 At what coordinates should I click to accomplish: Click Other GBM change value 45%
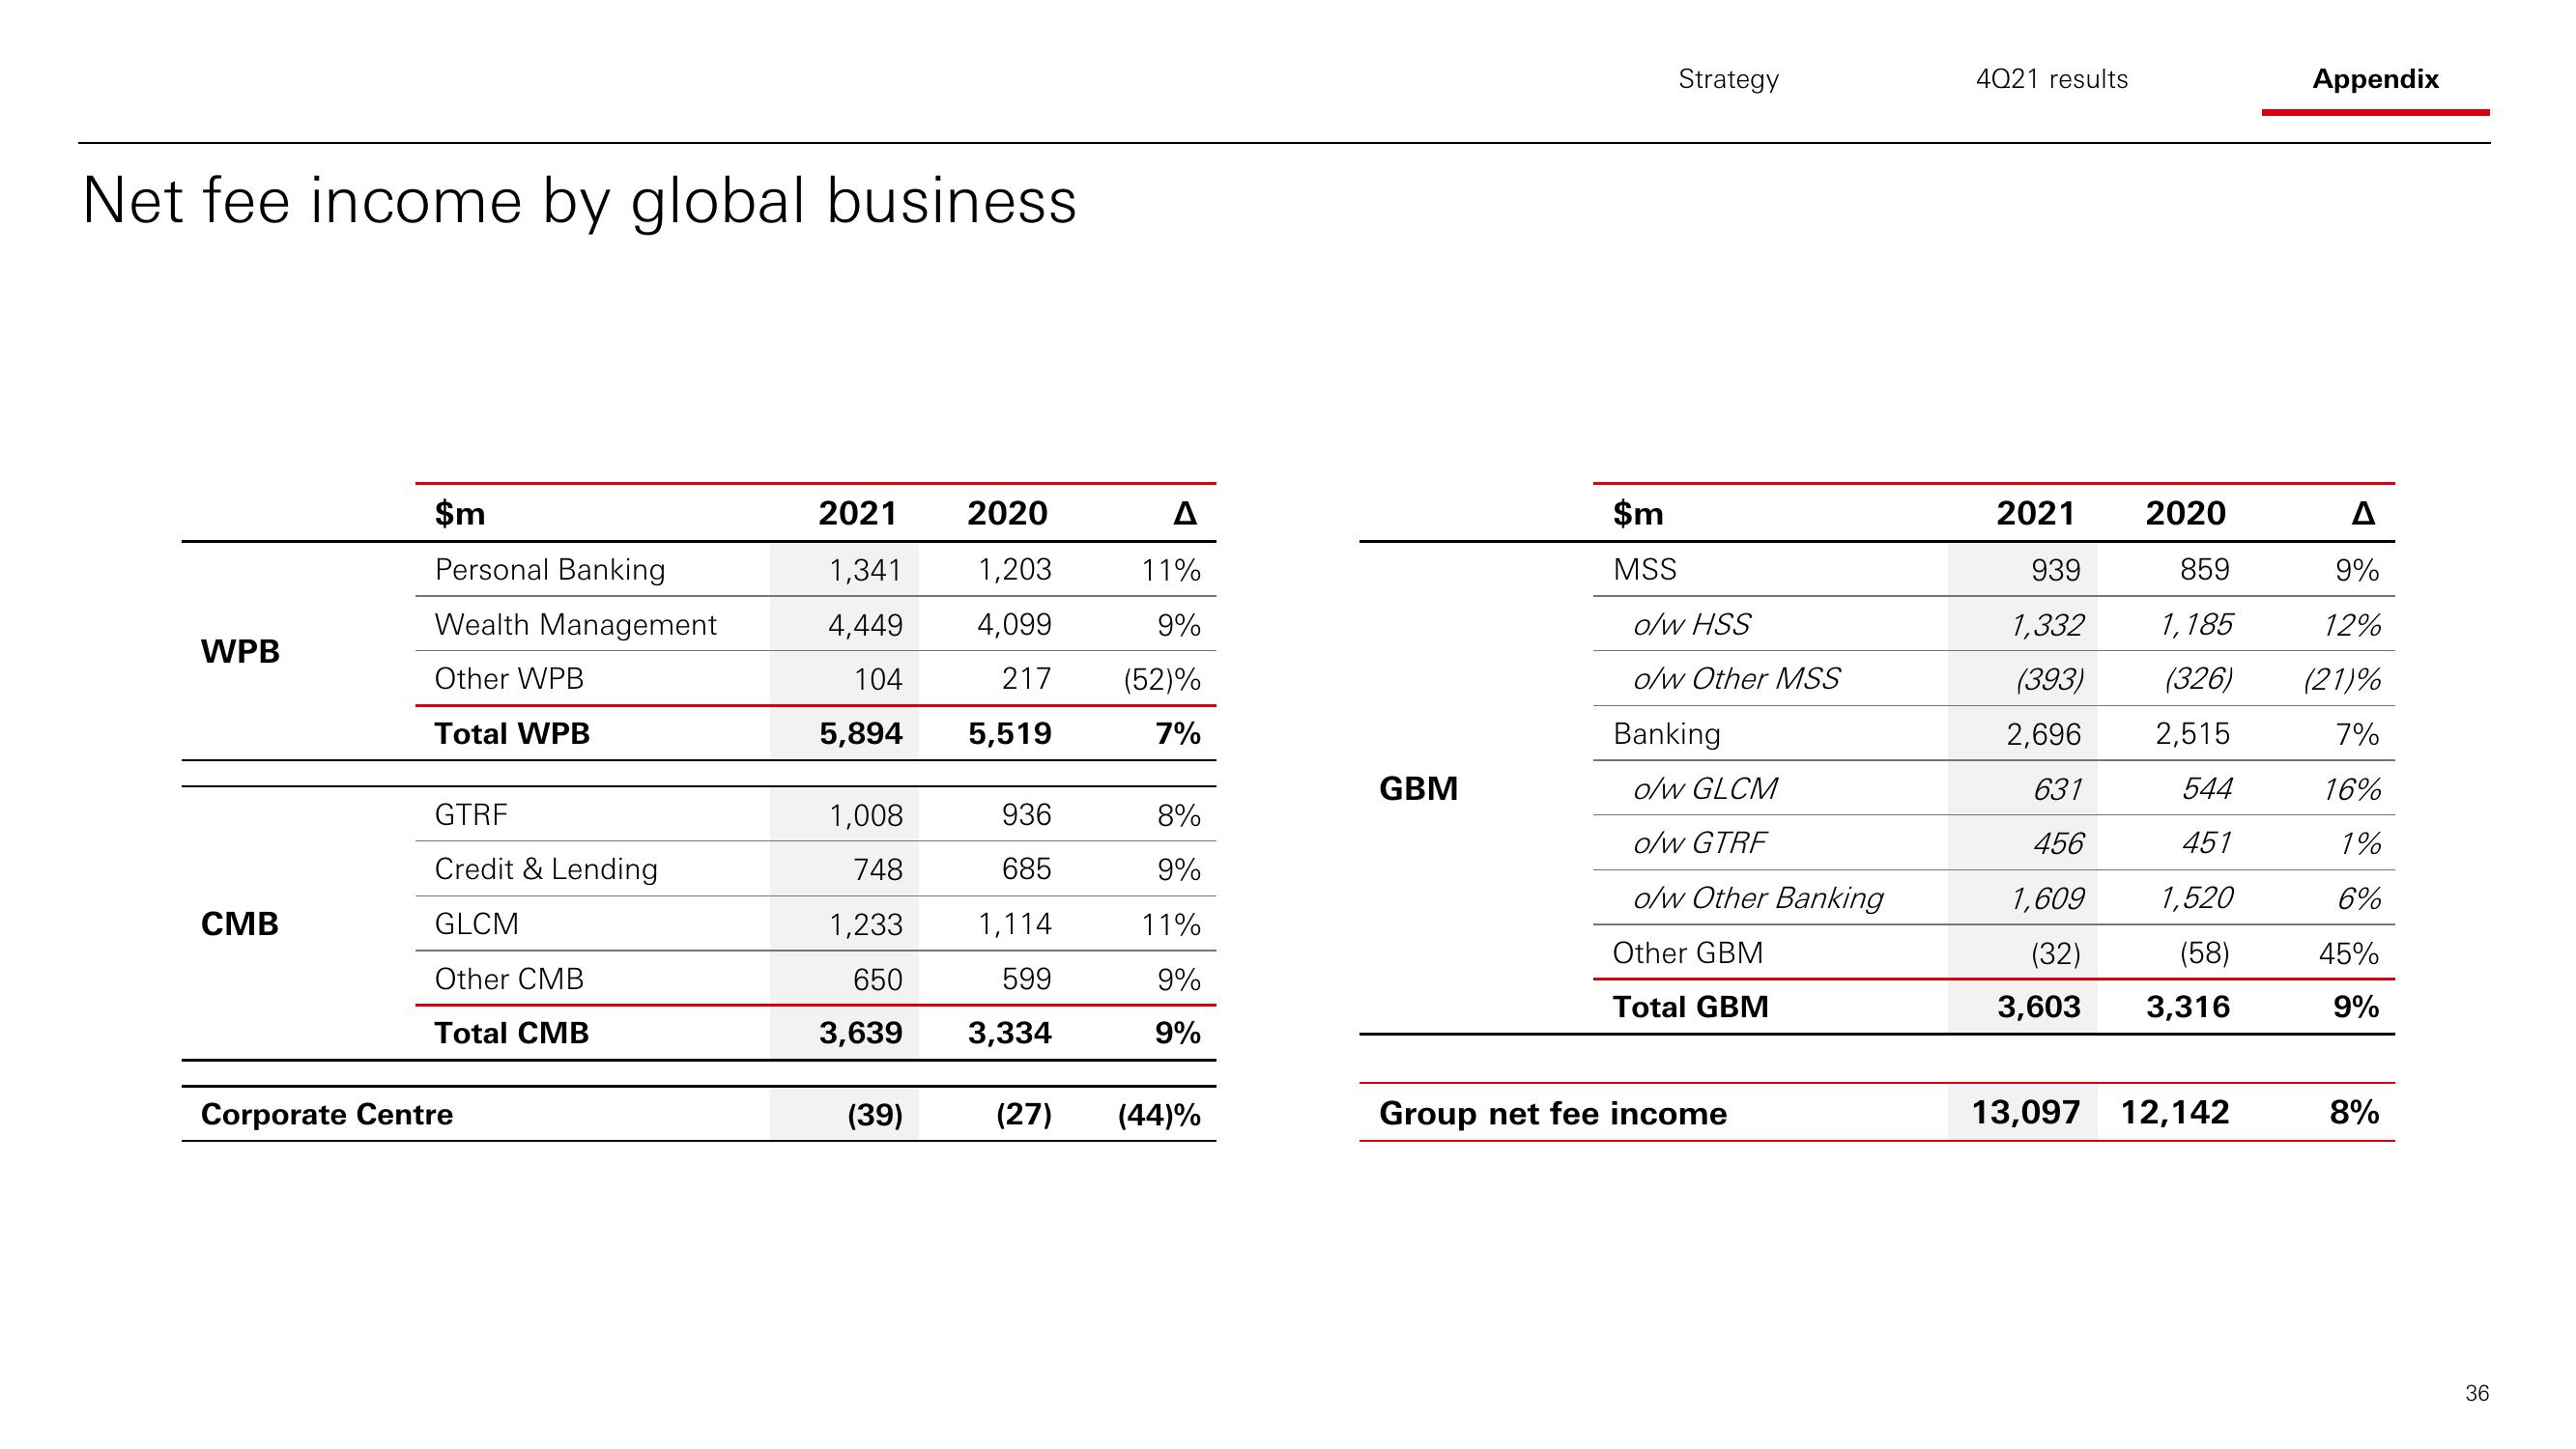tap(2349, 952)
